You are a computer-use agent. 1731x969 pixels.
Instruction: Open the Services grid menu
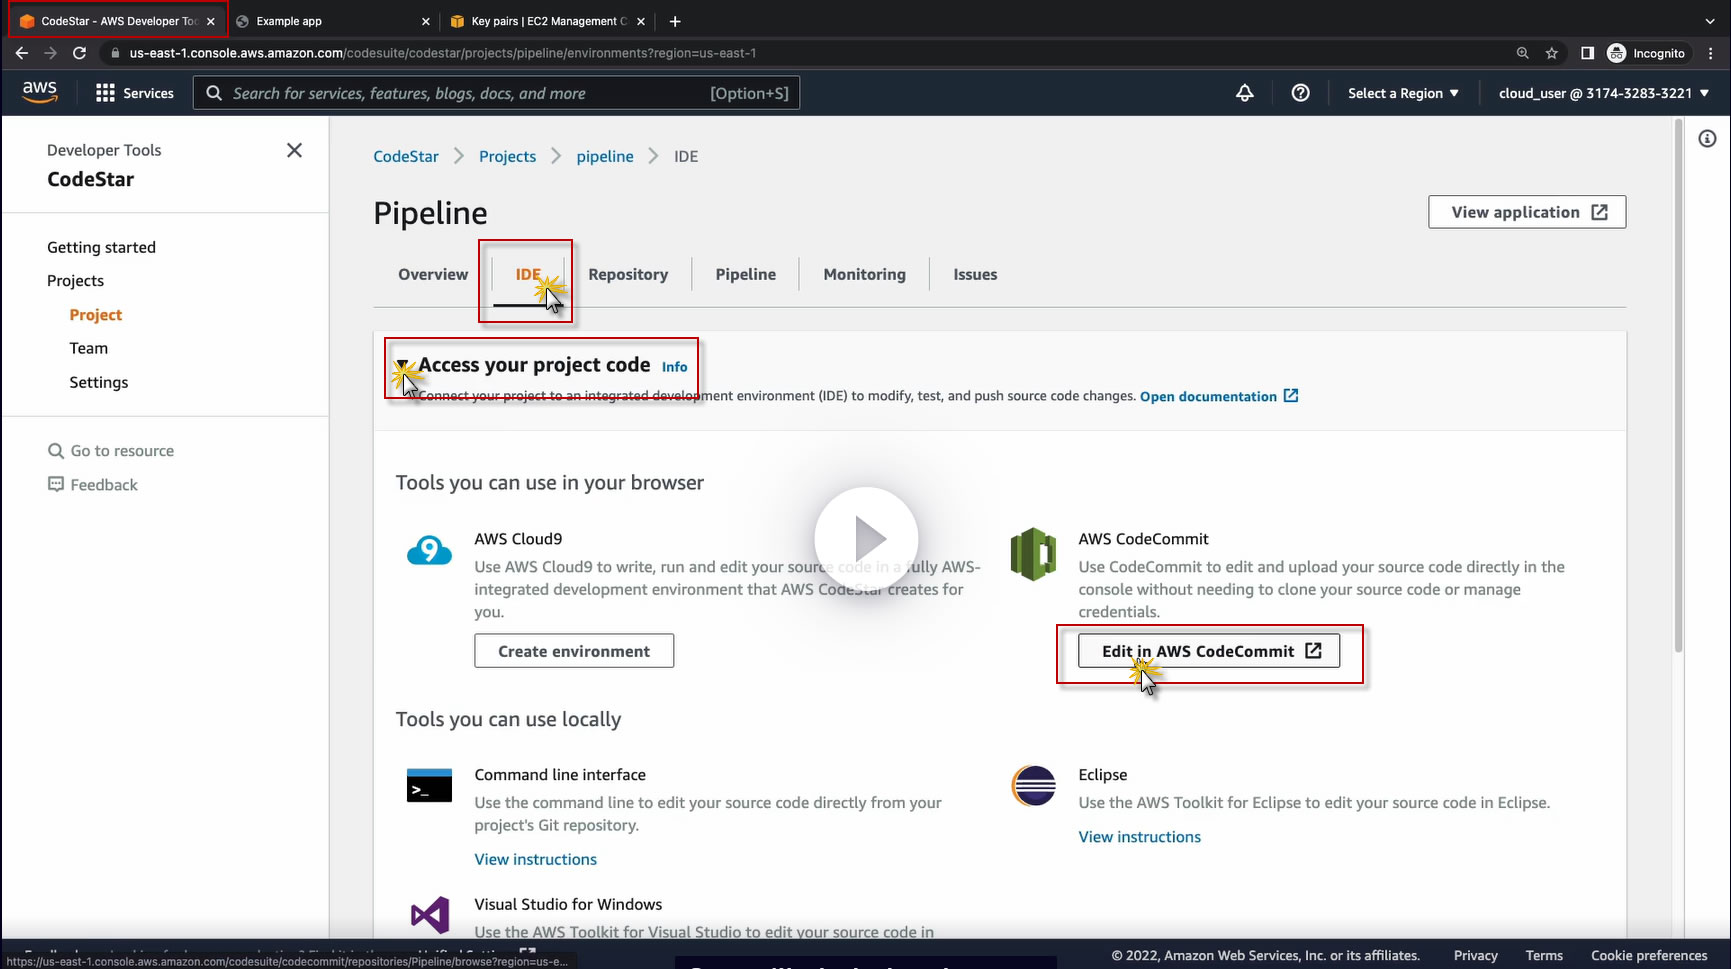[x=134, y=93]
